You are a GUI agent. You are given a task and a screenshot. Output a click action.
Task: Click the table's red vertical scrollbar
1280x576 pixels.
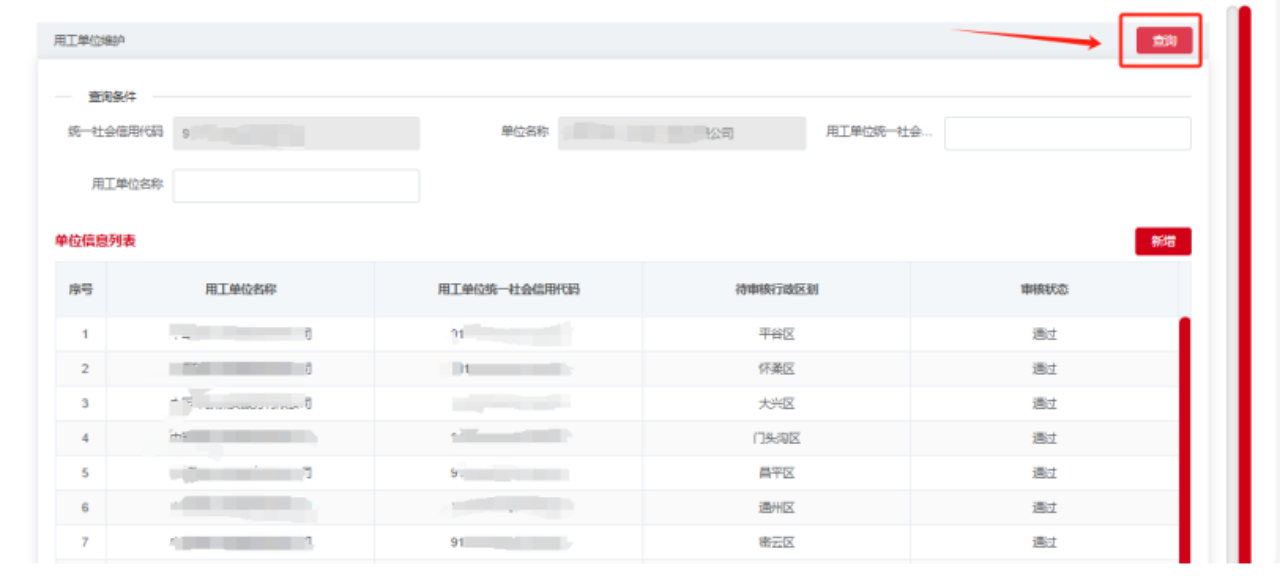click(x=1185, y=440)
